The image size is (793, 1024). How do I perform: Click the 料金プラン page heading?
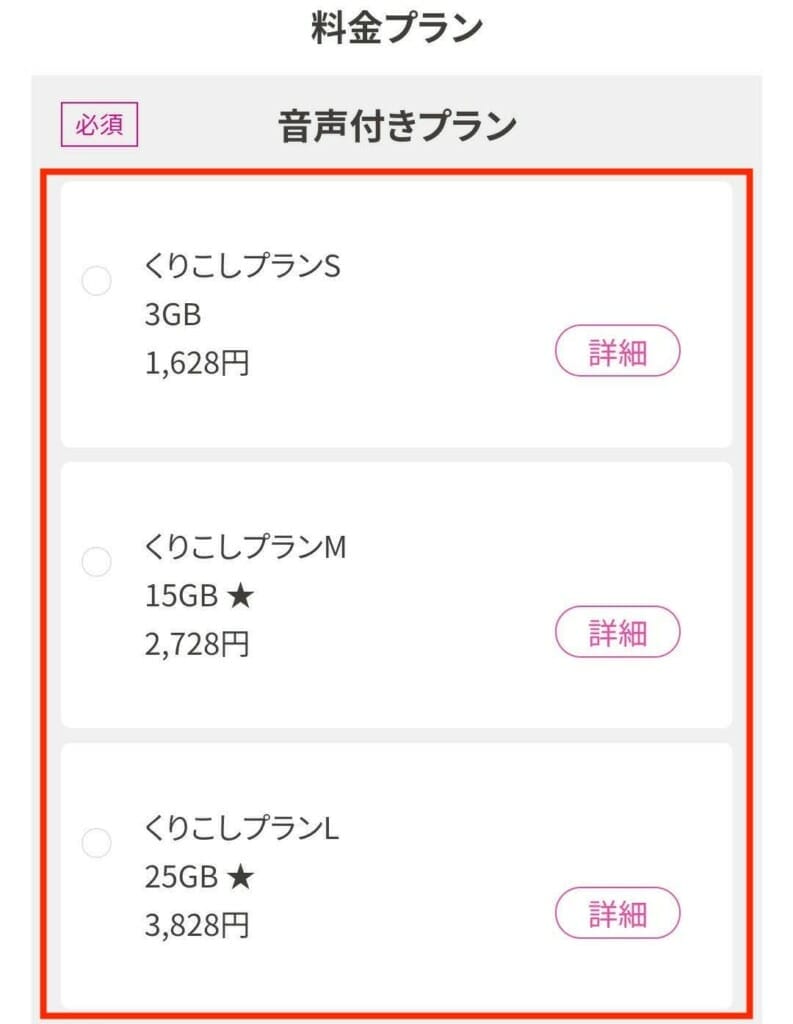click(397, 29)
